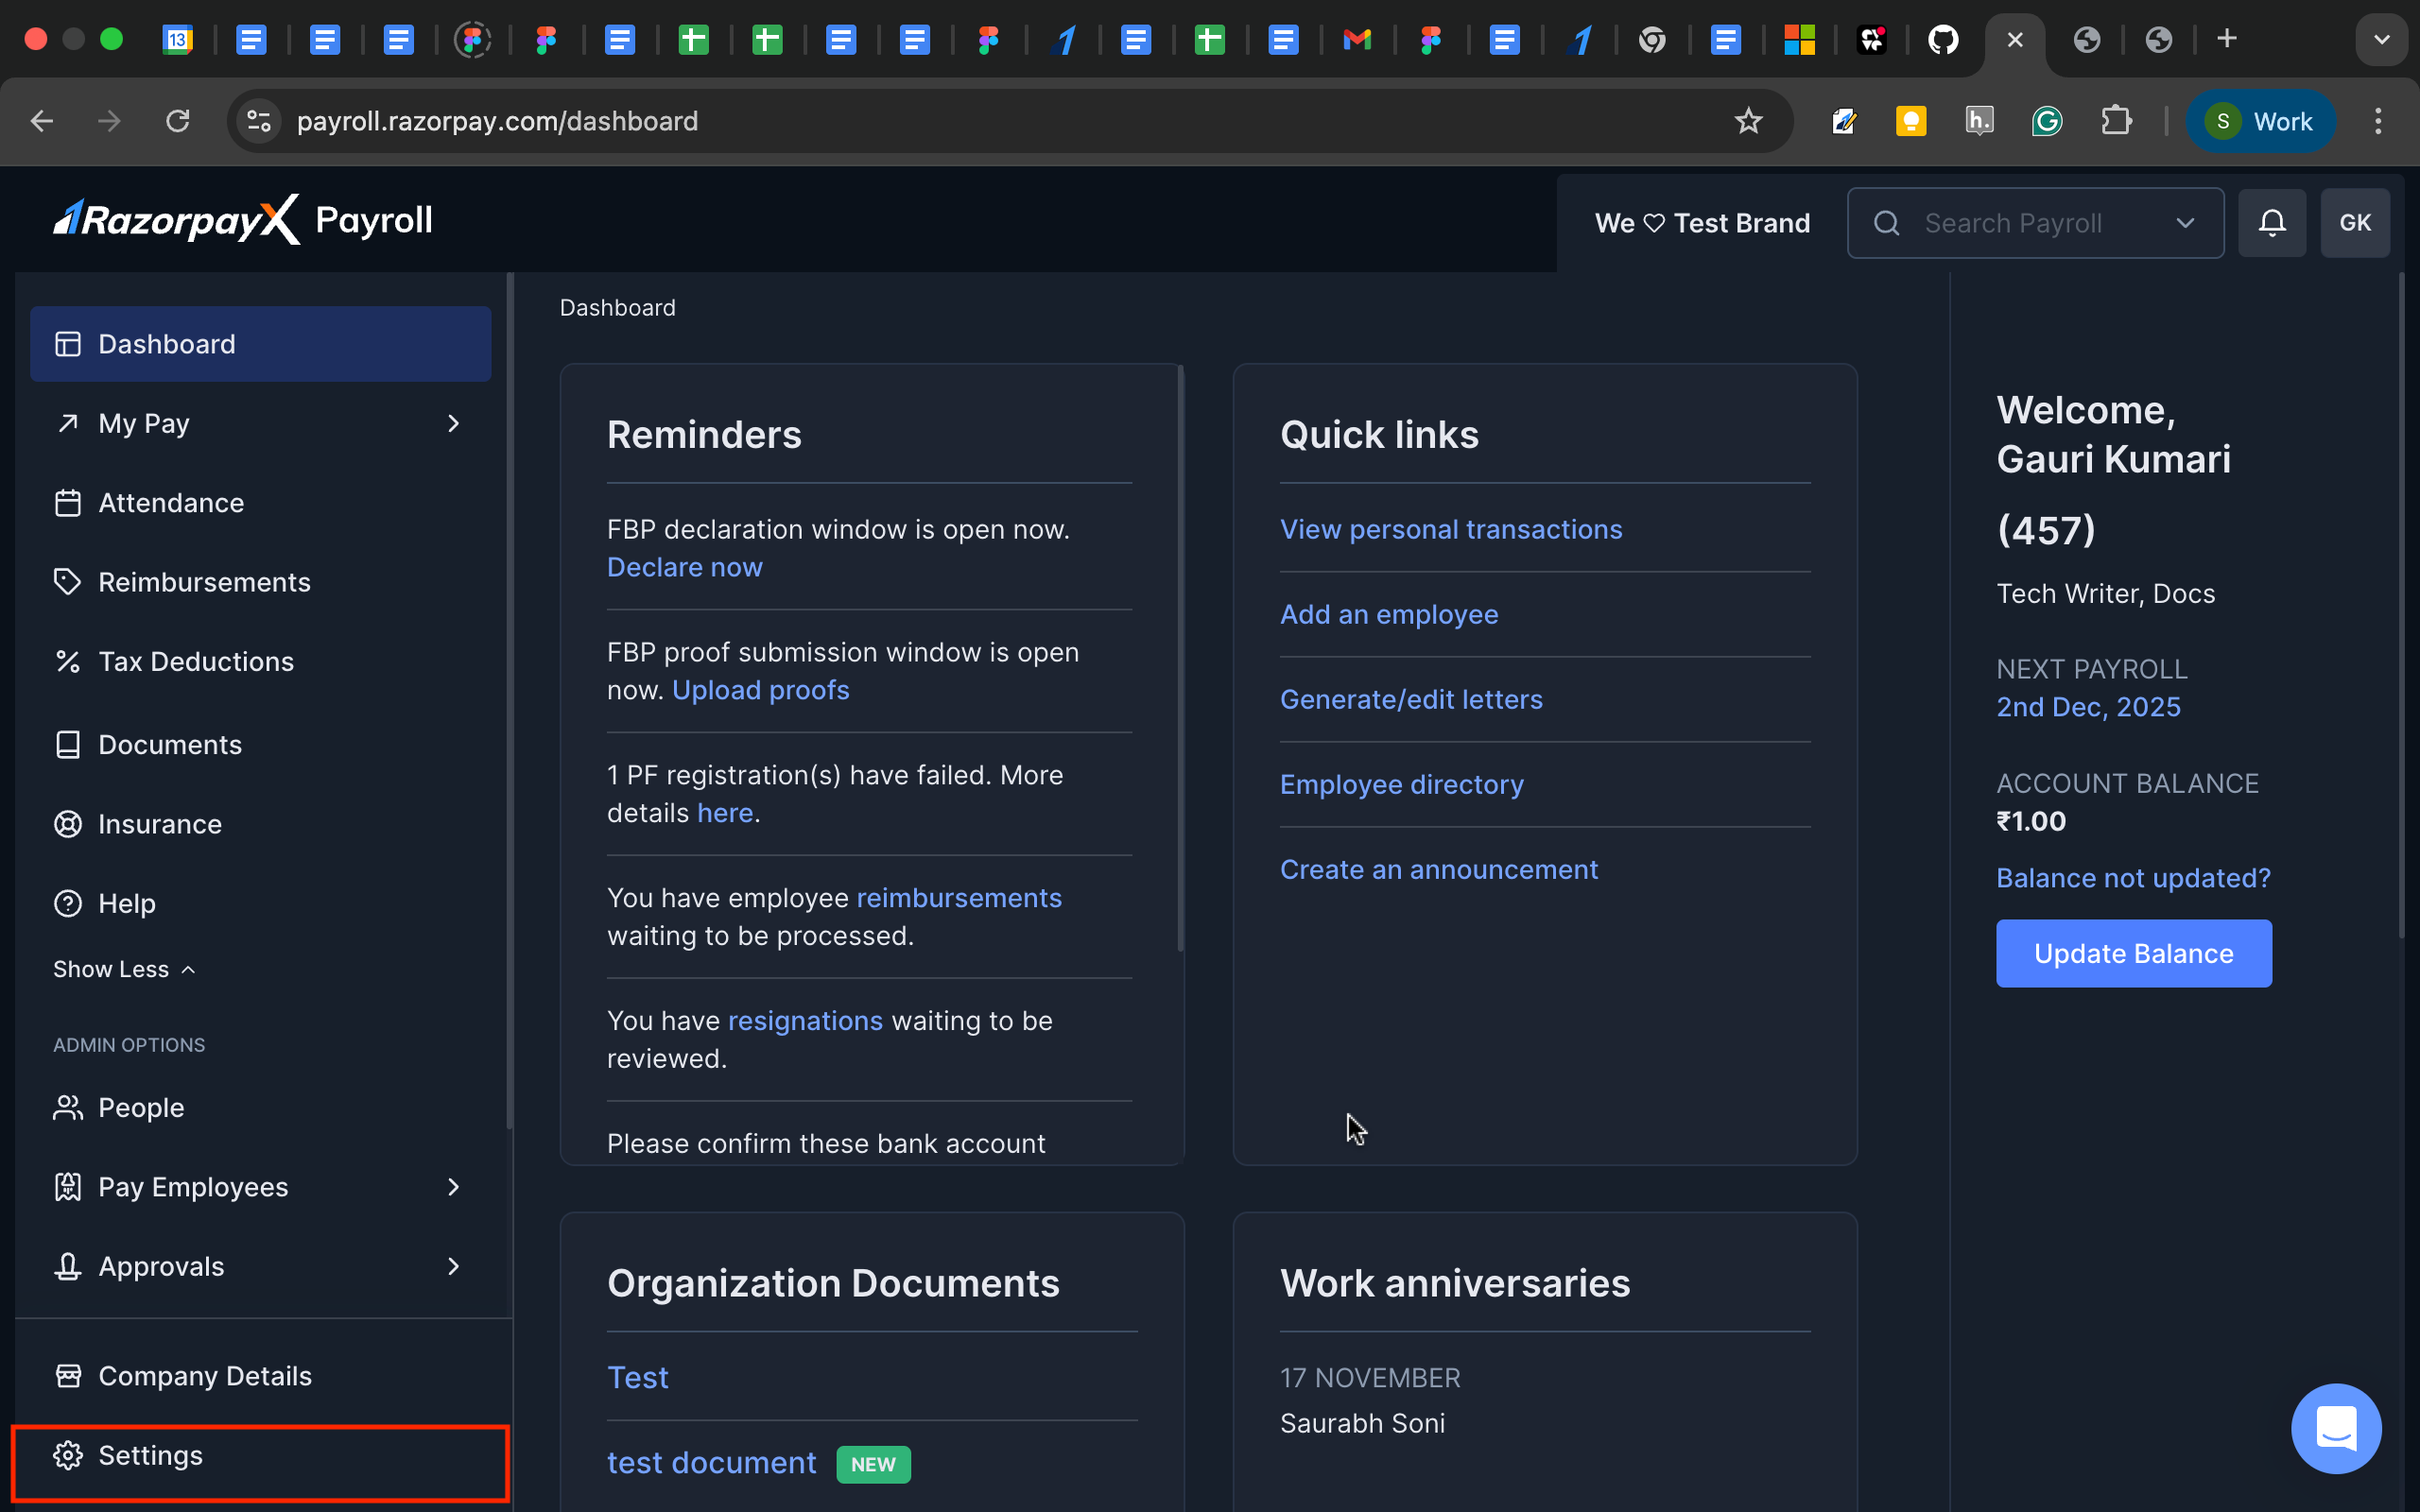
Task: Expand the Search Payroll dropdown chevron
Action: pos(2186,223)
